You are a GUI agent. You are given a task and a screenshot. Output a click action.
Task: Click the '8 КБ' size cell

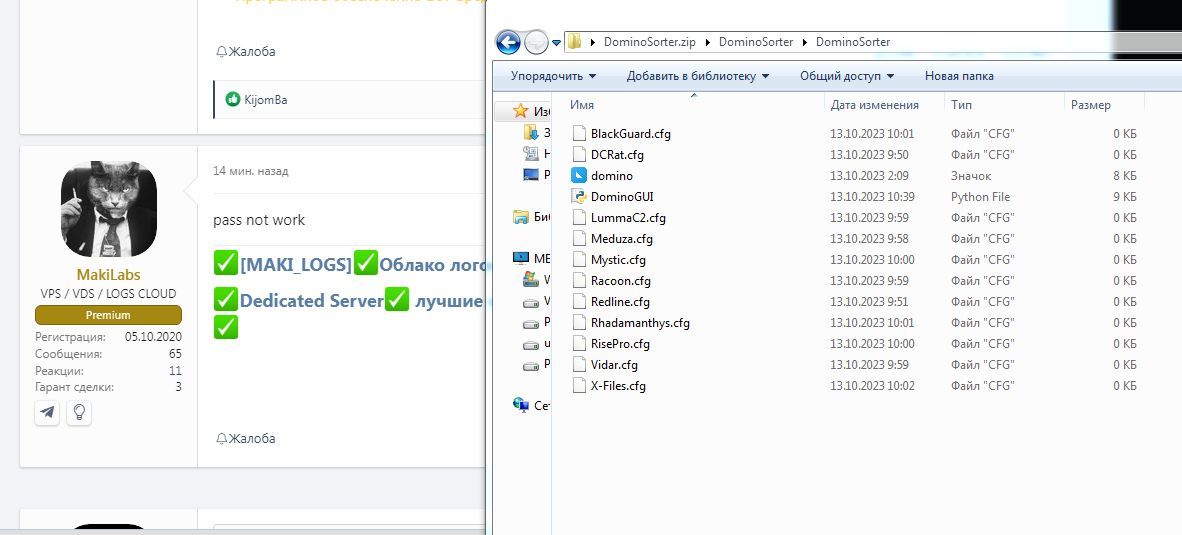coord(1125,176)
